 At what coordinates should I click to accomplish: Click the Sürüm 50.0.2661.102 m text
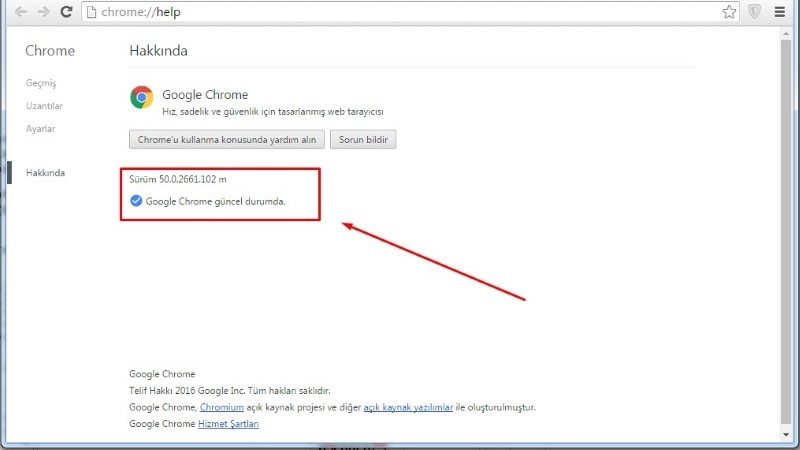178,179
